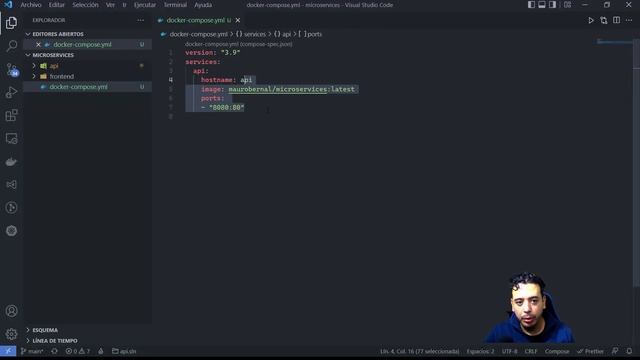Toggle the primary side bar visibility
Viewport: 640px width, 360px height.
pyautogui.click(x=531, y=5)
